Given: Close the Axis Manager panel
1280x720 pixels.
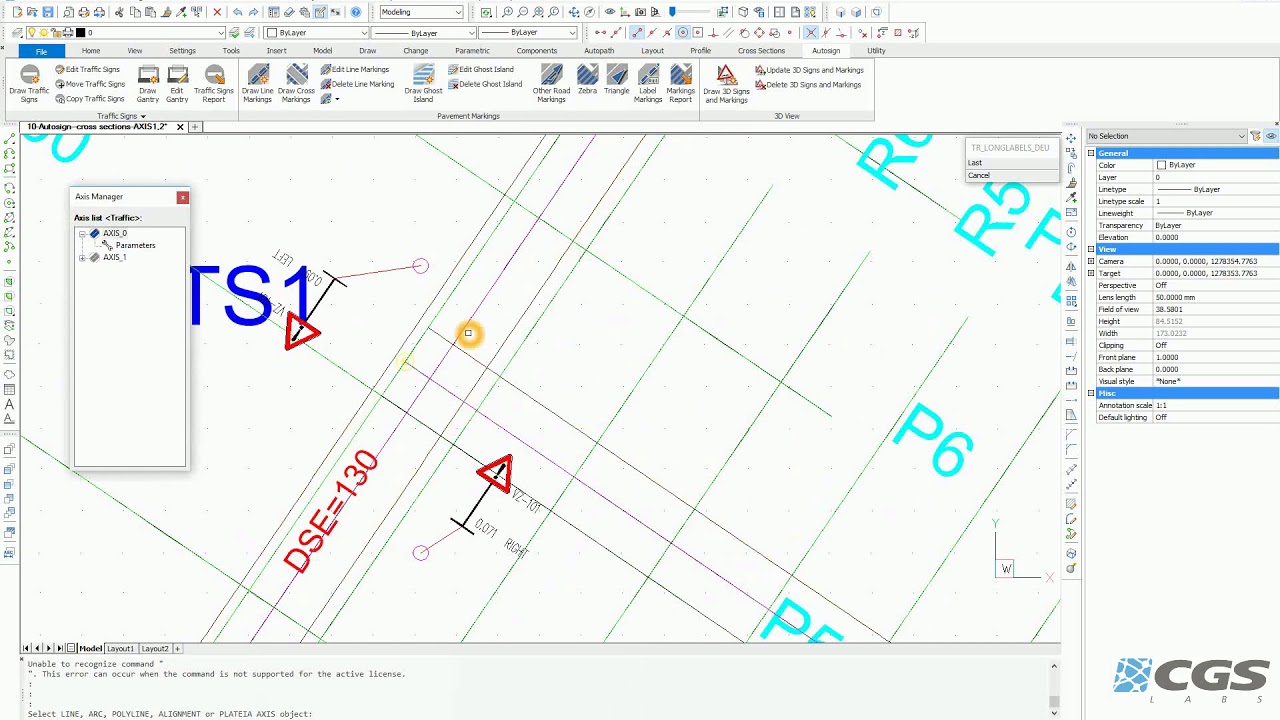Looking at the screenshot, I should point(182,197).
